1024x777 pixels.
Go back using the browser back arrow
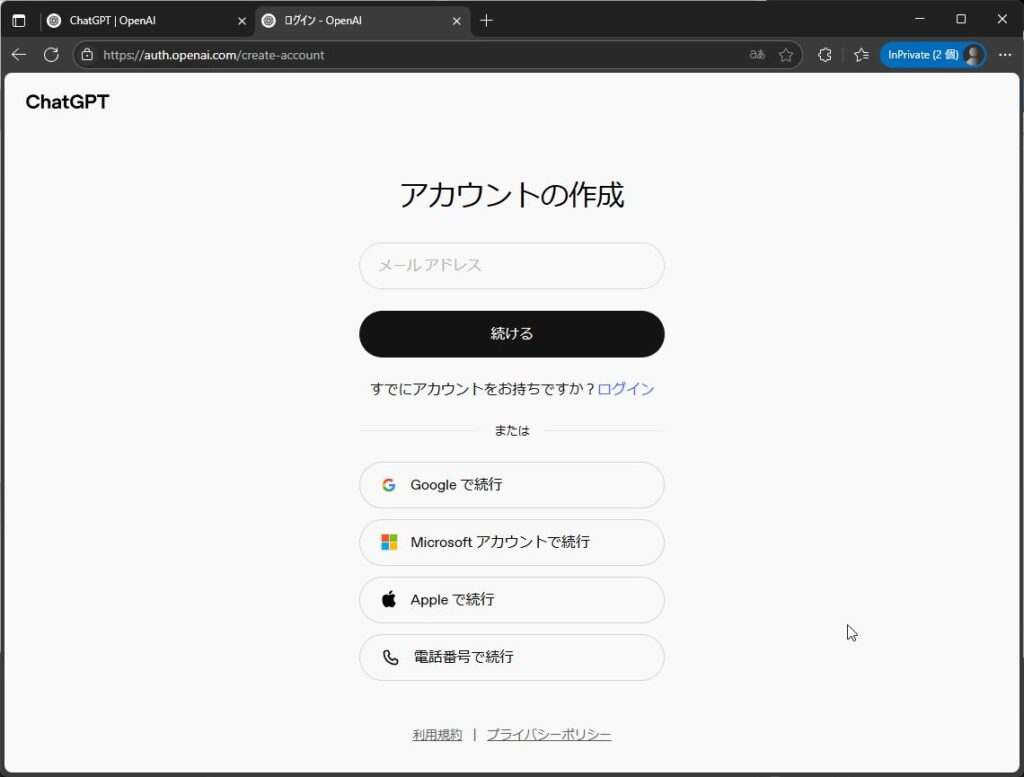pos(19,55)
